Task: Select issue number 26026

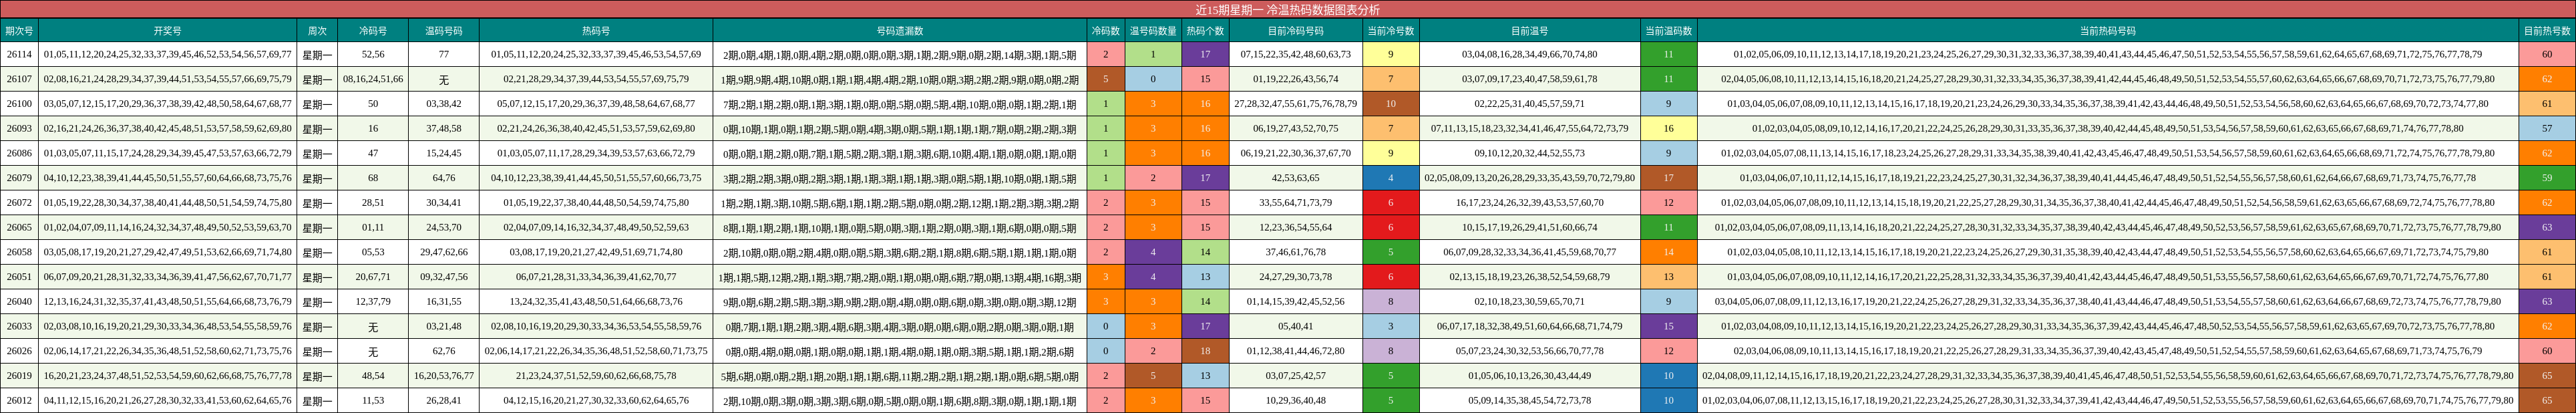Action: click(19, 351)
